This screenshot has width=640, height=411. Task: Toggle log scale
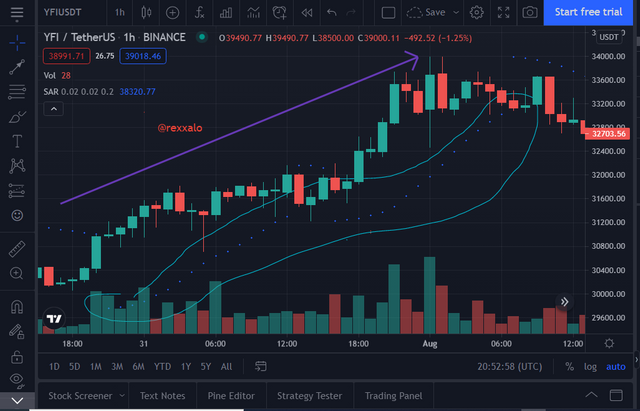click(590, 367)
